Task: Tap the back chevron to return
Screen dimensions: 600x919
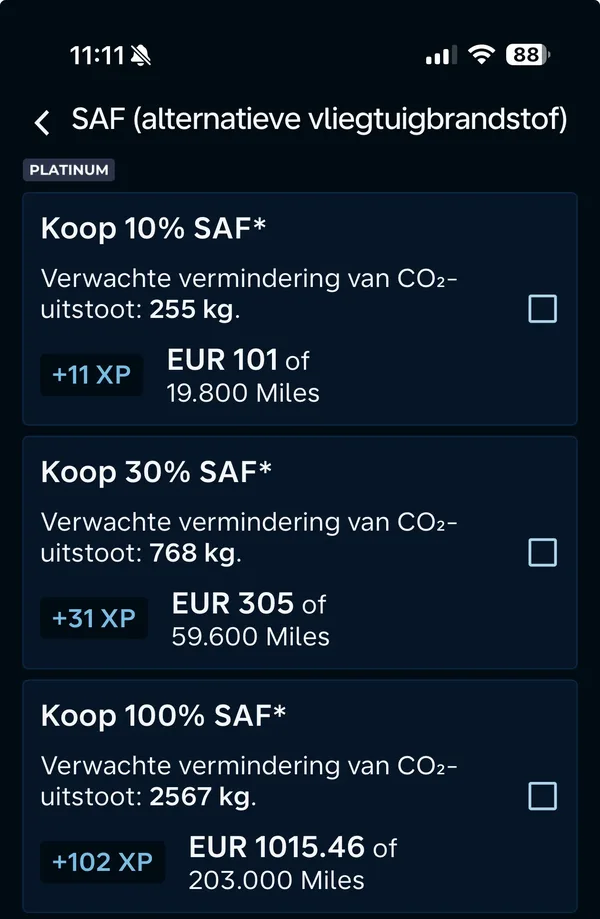Action: tap(41, 120)
